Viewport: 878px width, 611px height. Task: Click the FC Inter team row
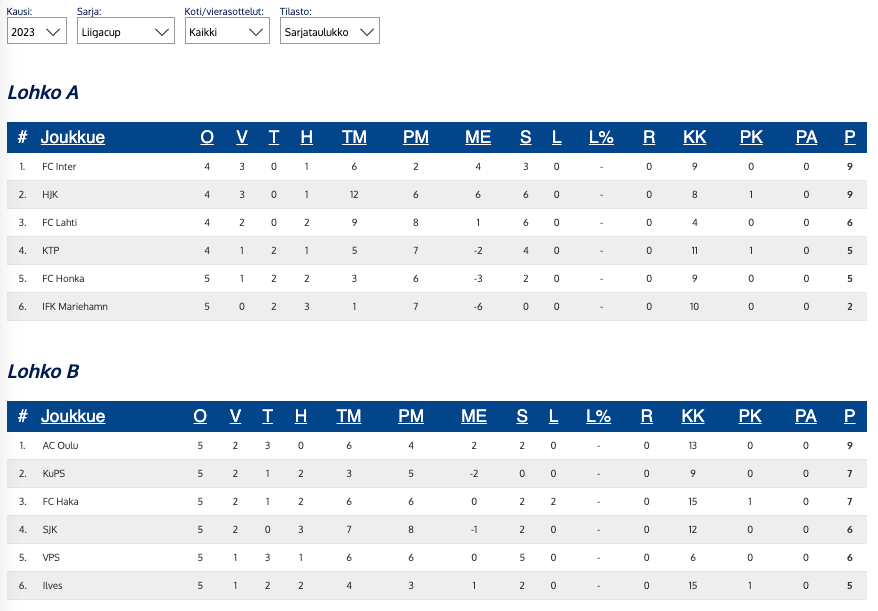coord(59,167)
